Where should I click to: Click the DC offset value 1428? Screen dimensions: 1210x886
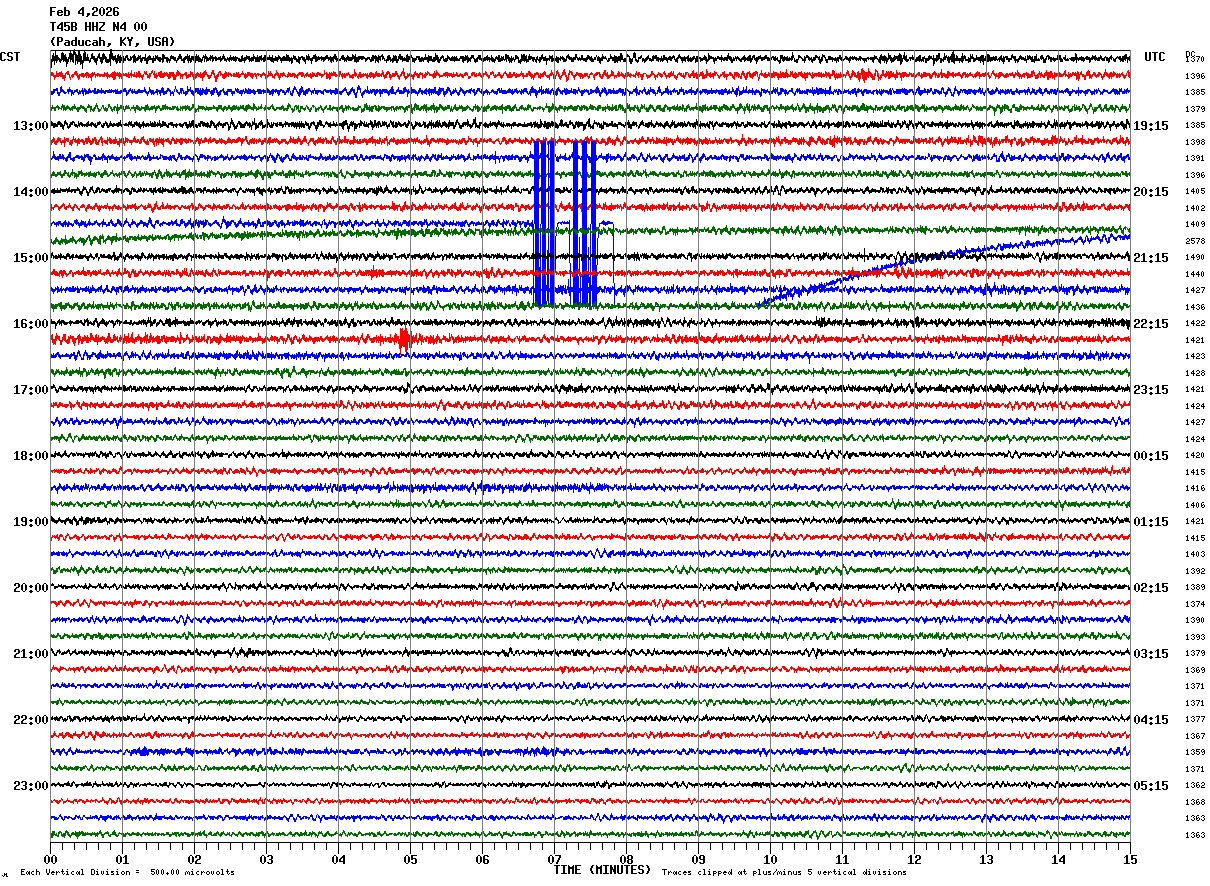click(x=1195, y=373)
